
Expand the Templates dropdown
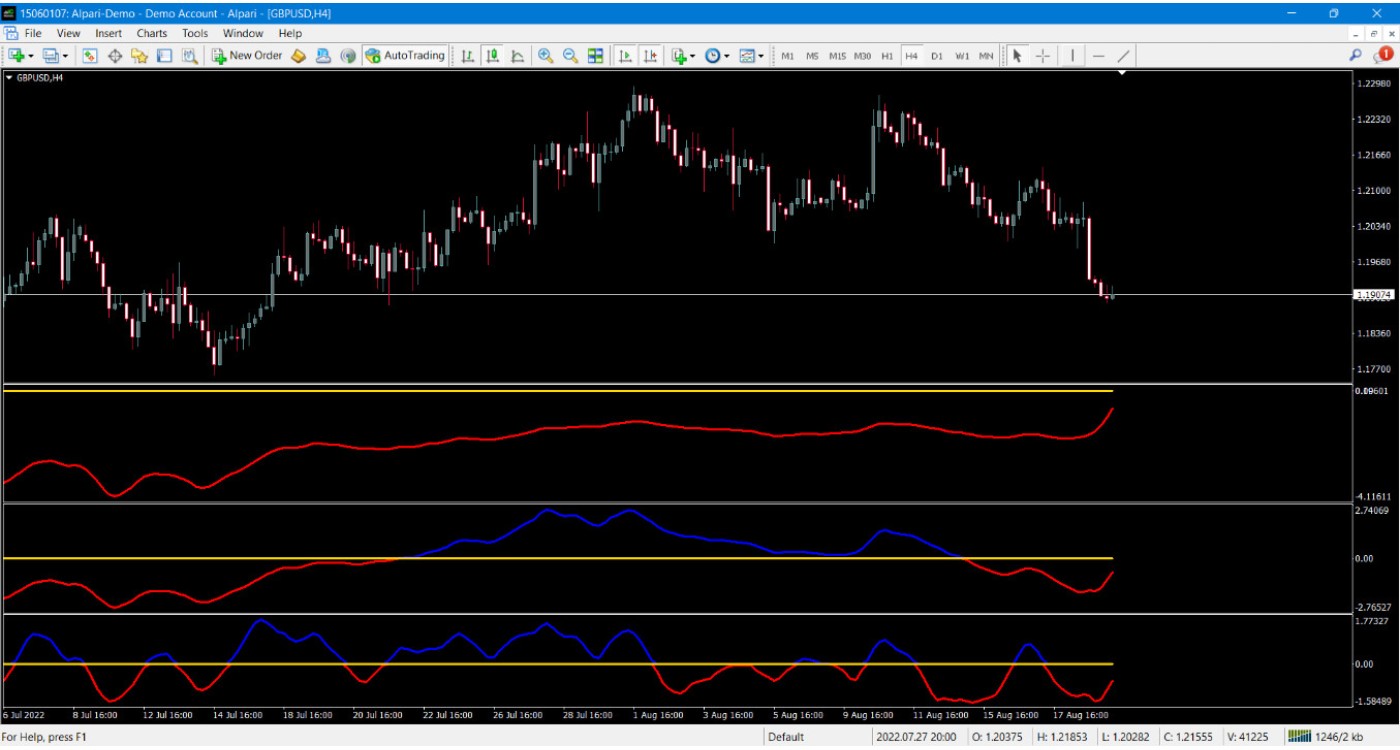tap(752, 56)
